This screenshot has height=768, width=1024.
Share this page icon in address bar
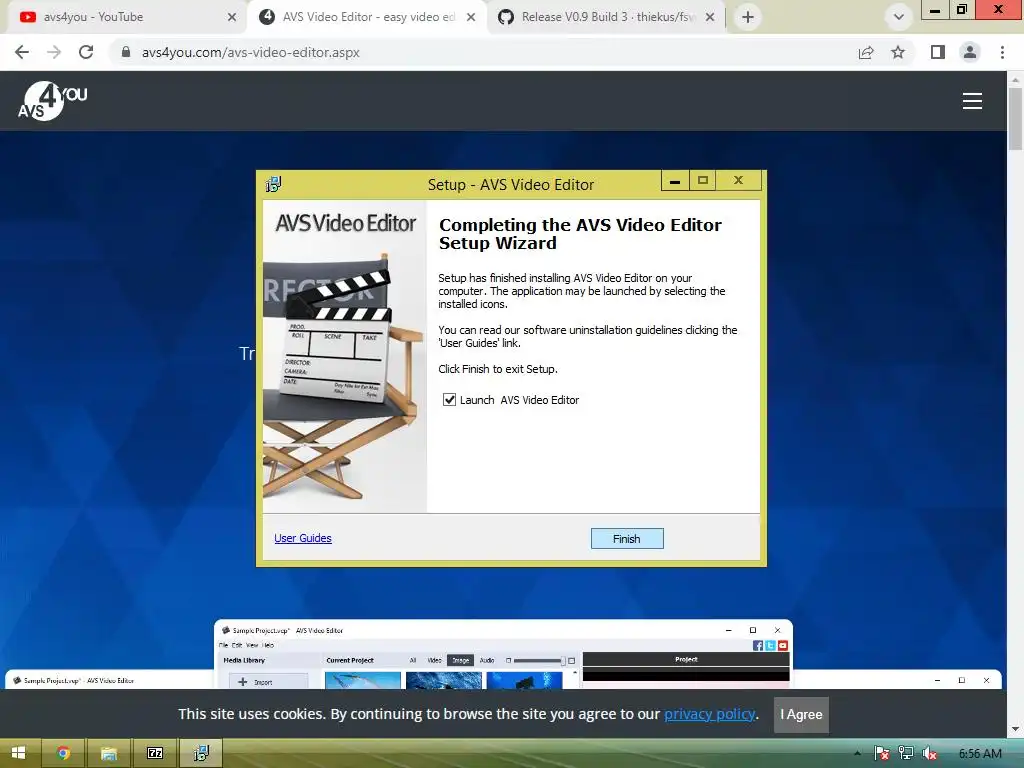click(x=866, y=52)
